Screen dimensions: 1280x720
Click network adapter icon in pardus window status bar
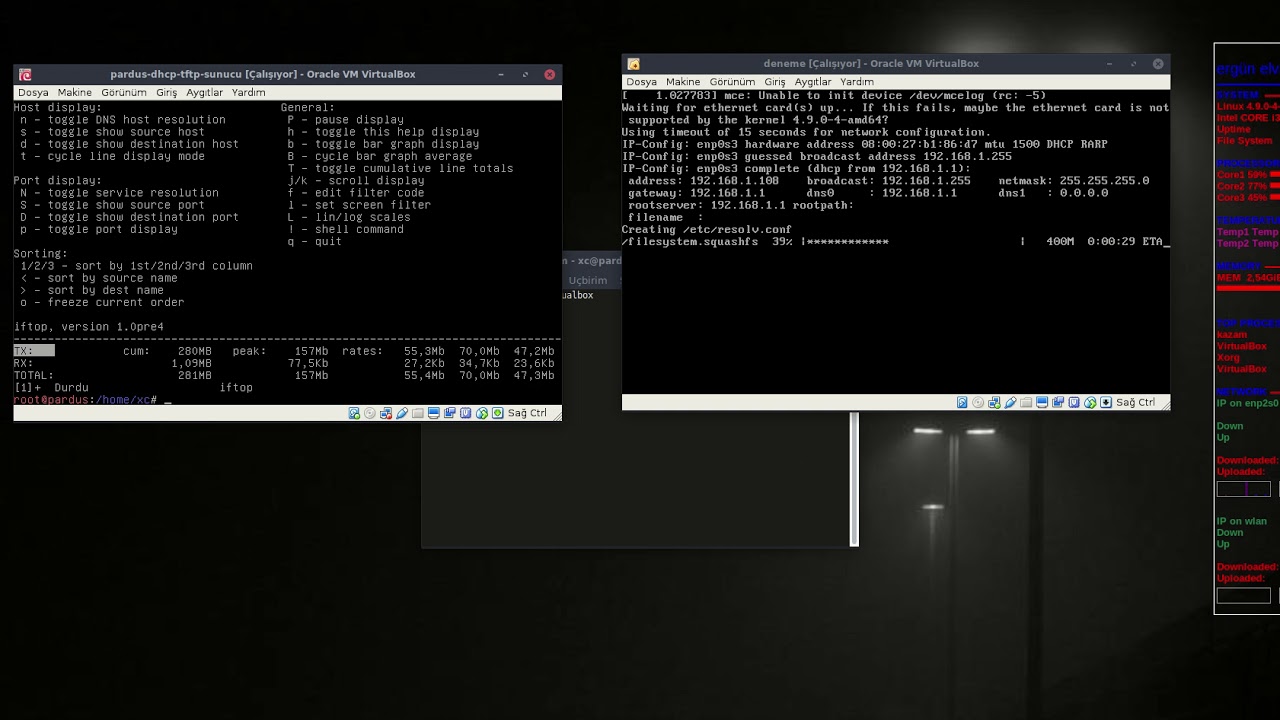click(386, 413)
